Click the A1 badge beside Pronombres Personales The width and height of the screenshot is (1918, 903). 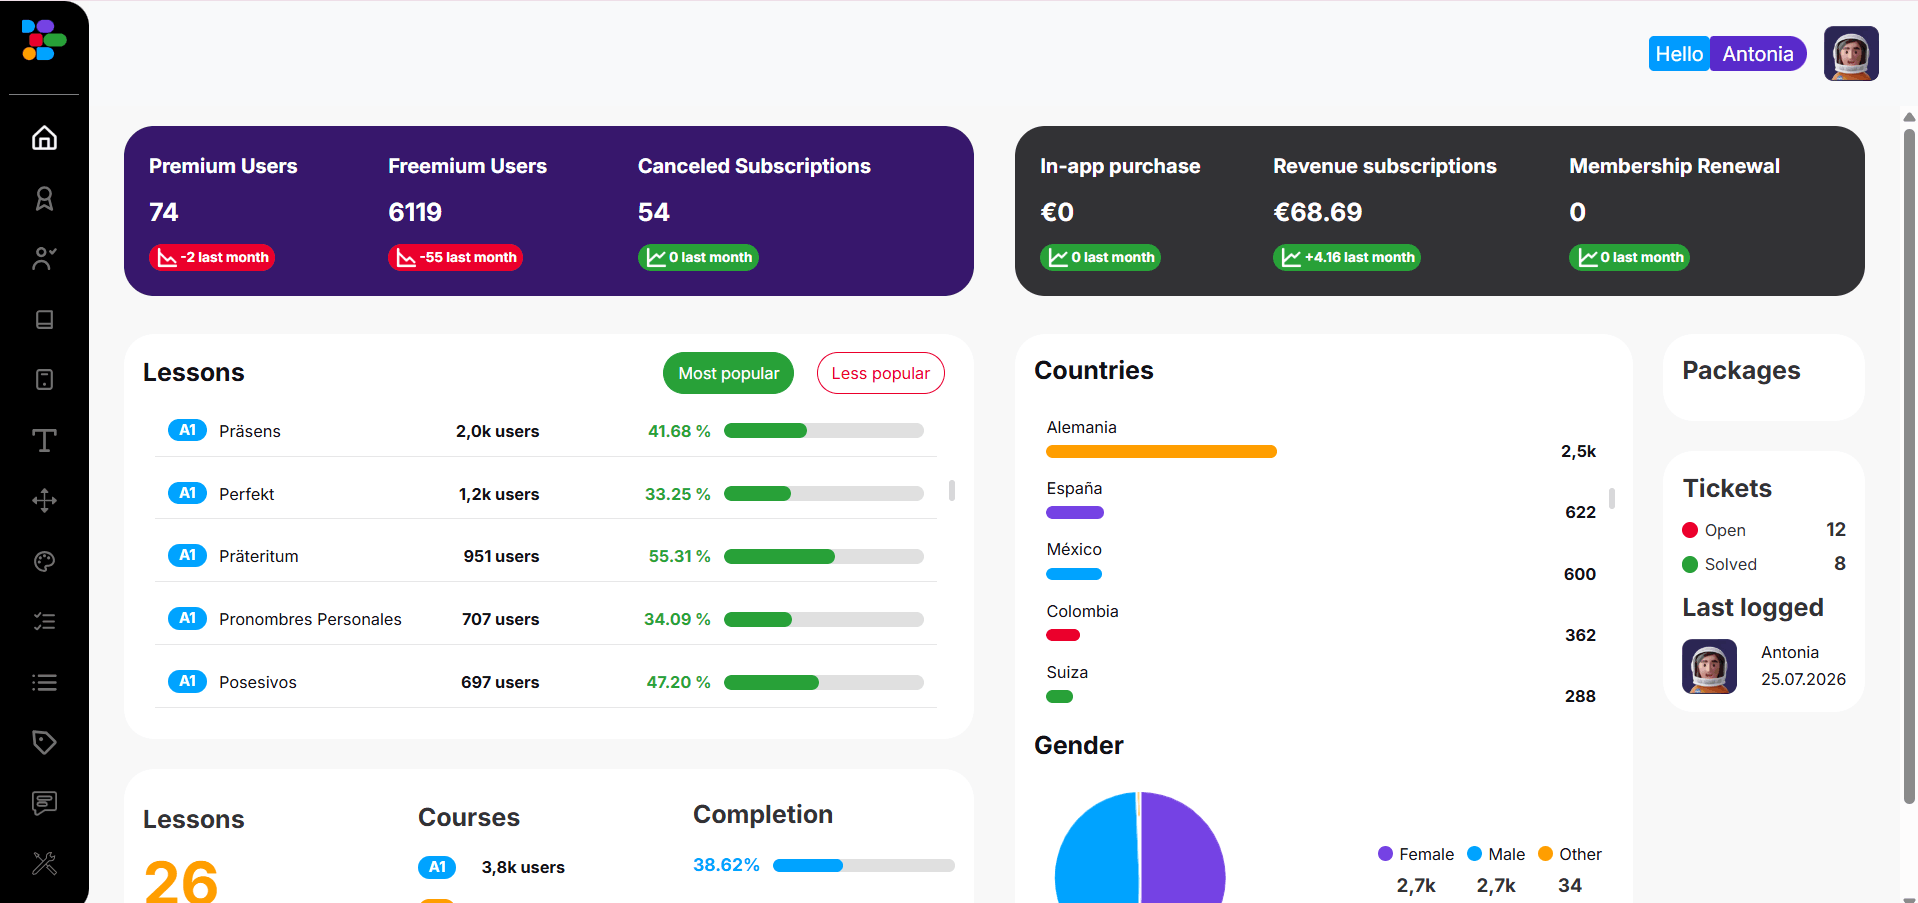[x=187, y=618]
